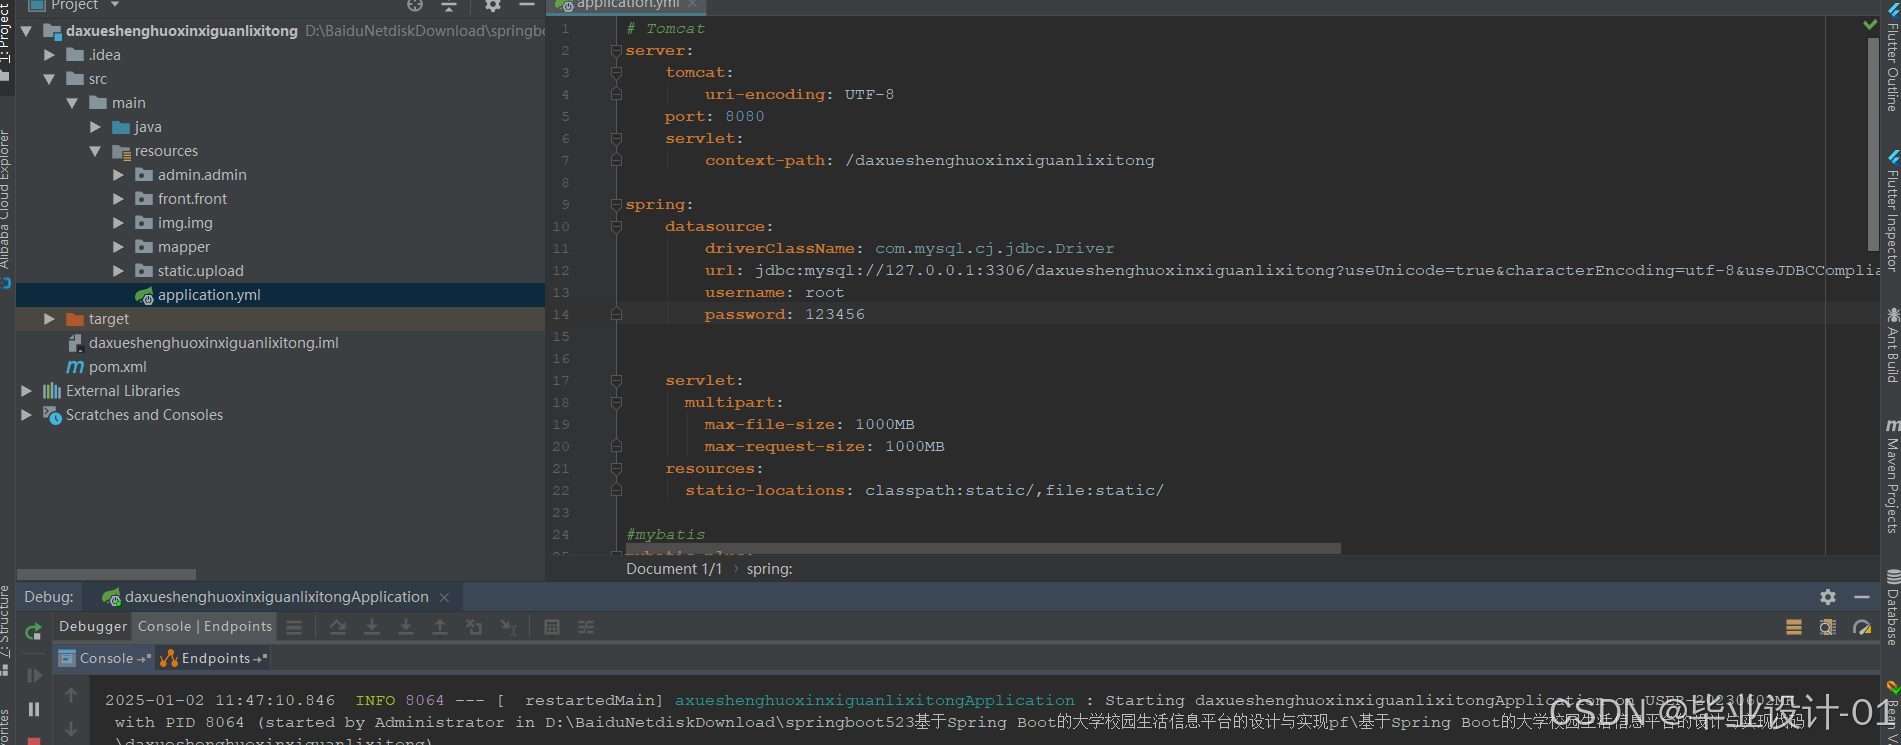Collapse all nodes in Project panel header
This screenshot has height=745, width=1901.
click(x=449, y=6)
